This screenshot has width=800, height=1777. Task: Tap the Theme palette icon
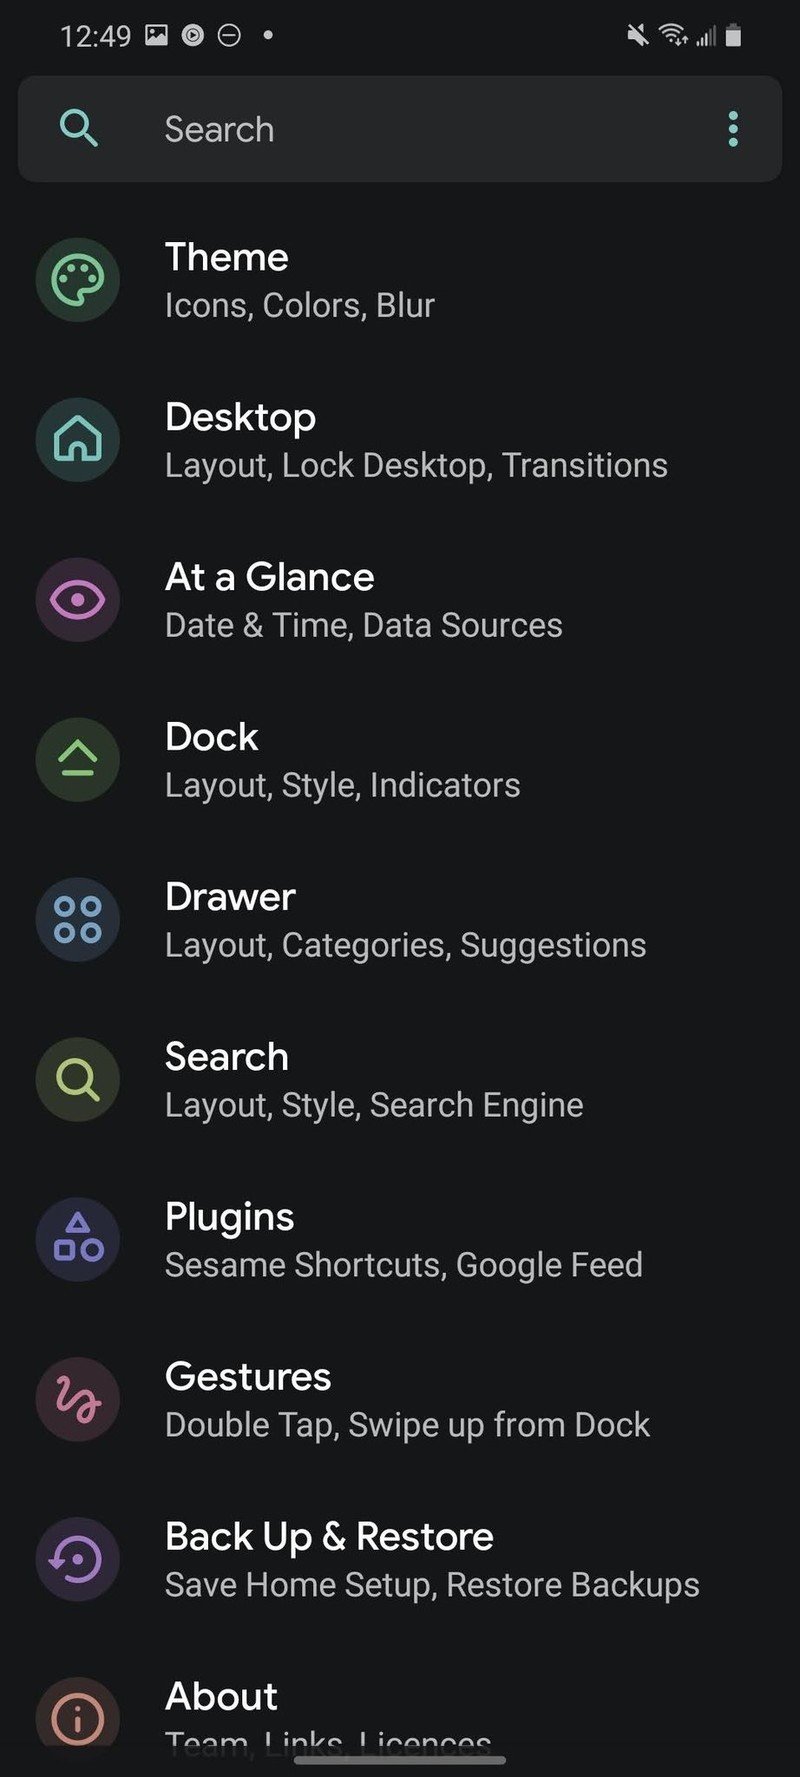coord(78,280)
